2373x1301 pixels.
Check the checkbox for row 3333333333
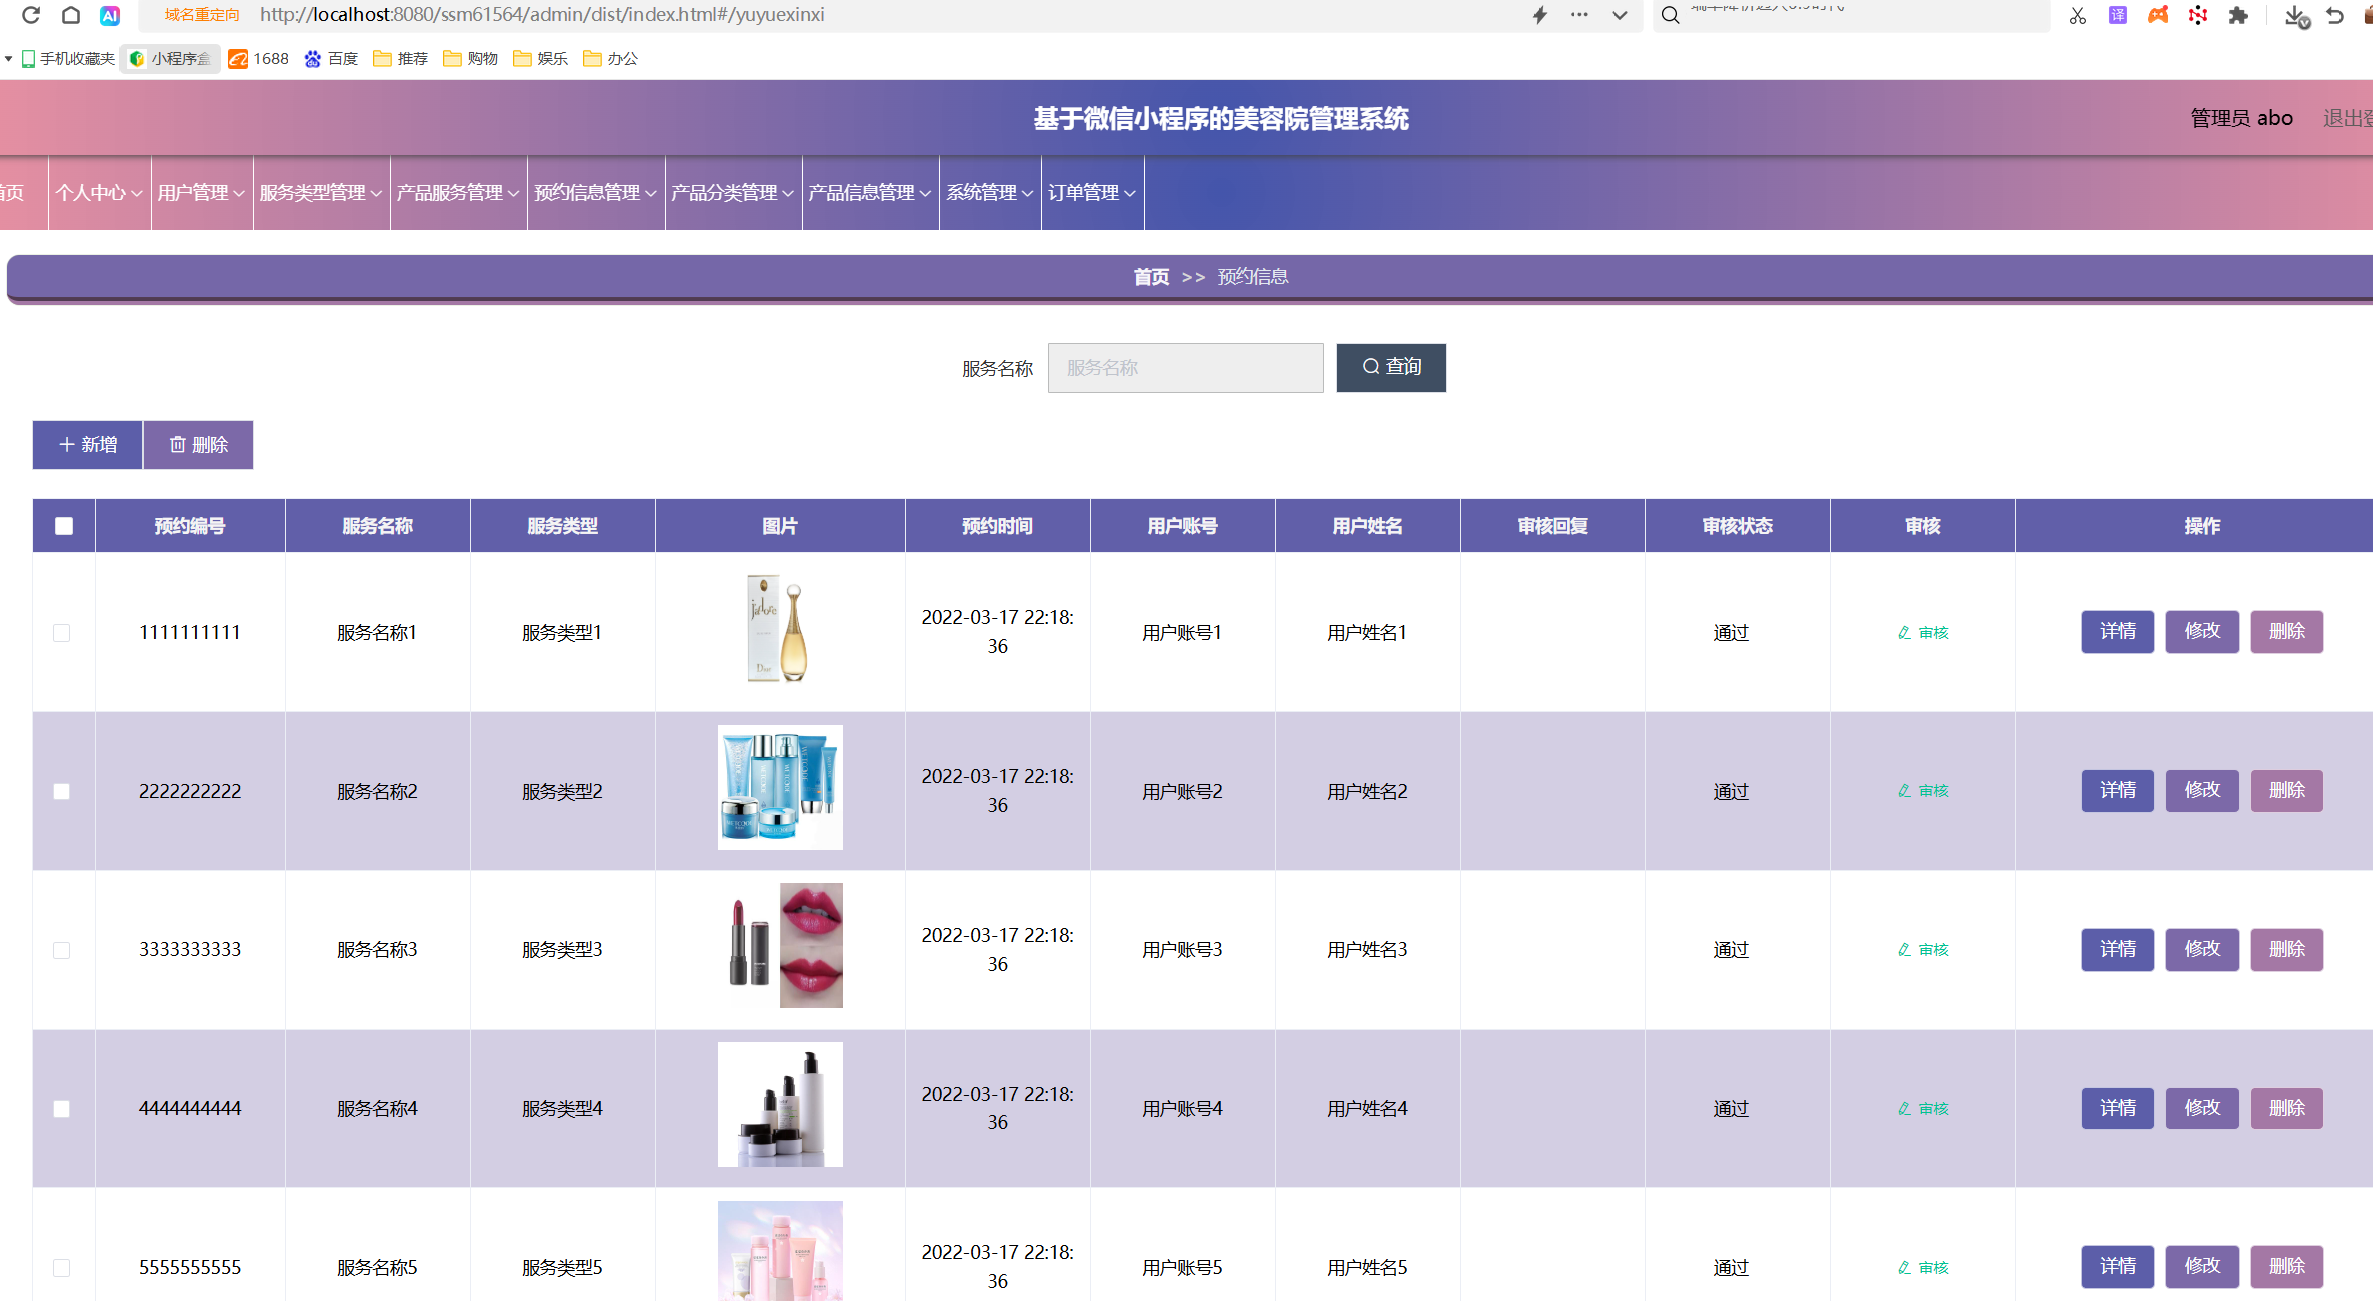tap(61, 950)
